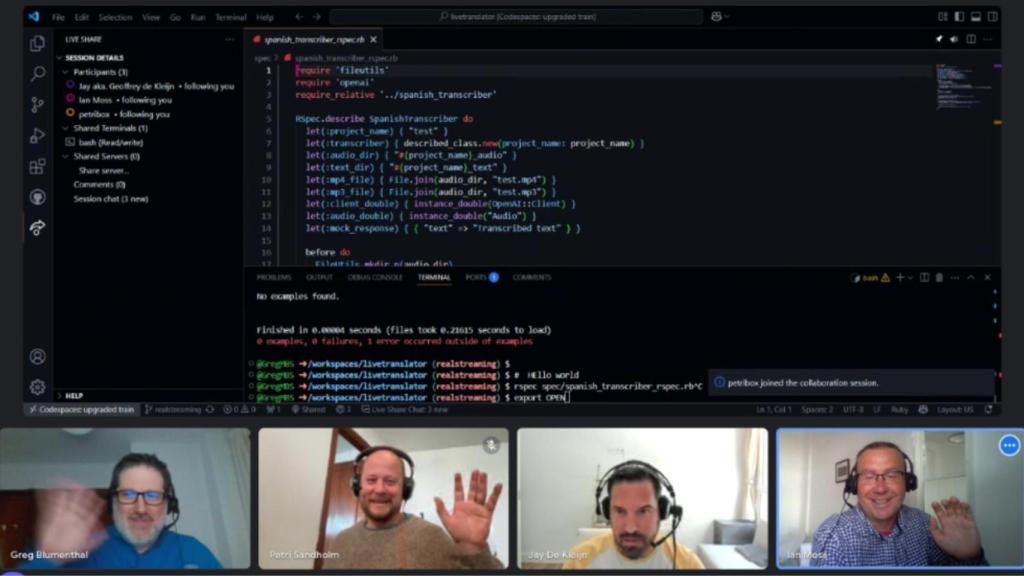
Task: Click the split editor icon
Action: coord(970,39)
